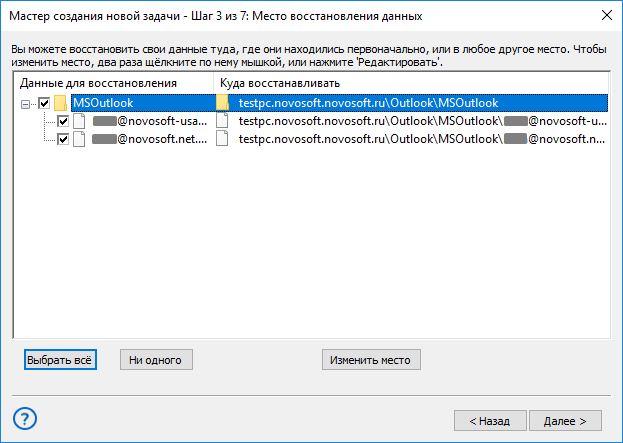Click file icon next to novosoft-usa entry

point(79,121)
